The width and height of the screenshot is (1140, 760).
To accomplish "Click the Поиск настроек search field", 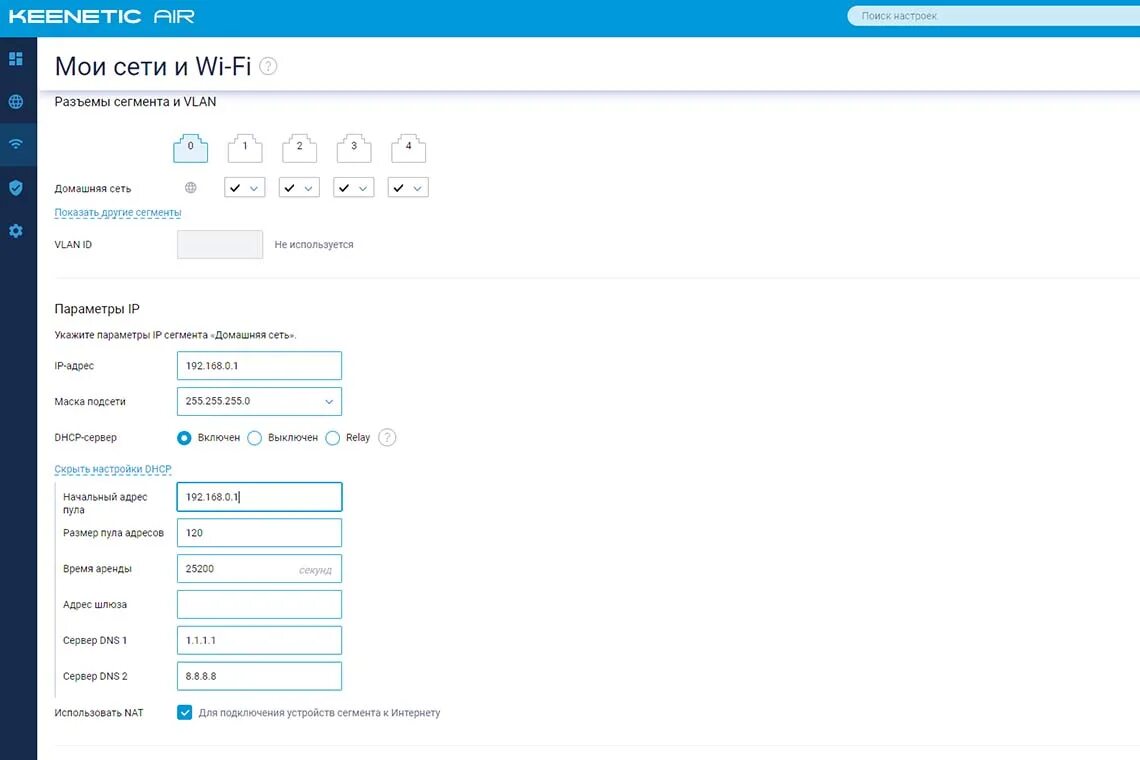I will click(x=993, y=16).
